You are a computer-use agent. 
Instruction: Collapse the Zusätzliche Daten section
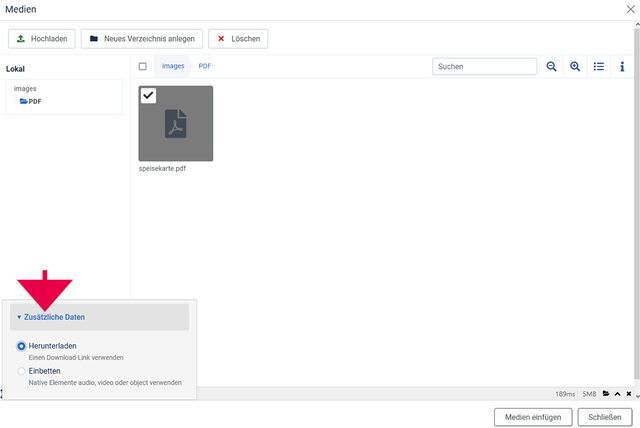[51, 317]
